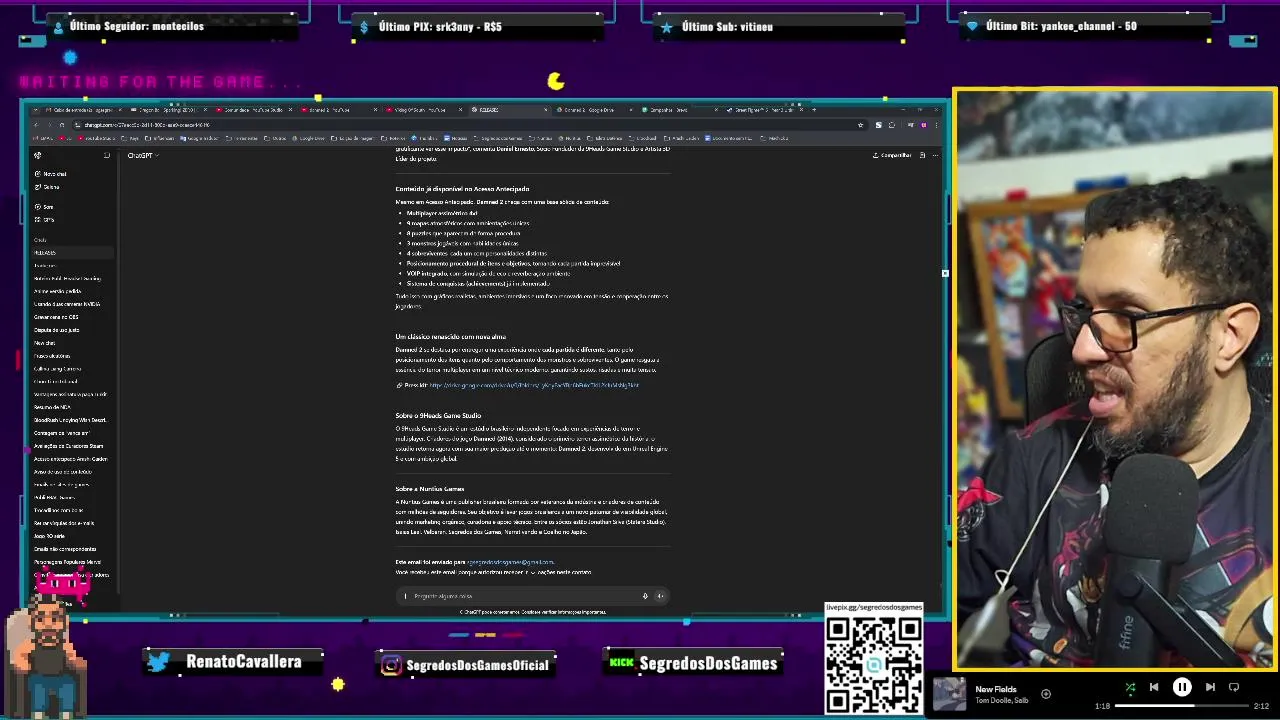Open the 'Avaliações de Curadores Steam' chat
Viewport: 1280px width, 720px height.
[68, 446]
